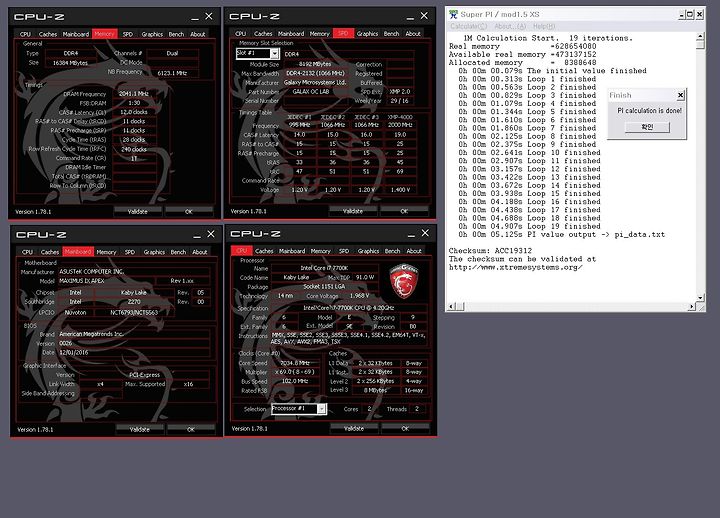
Task: Minimize the SPD CPU-Z window
Action: pos(410,17)
